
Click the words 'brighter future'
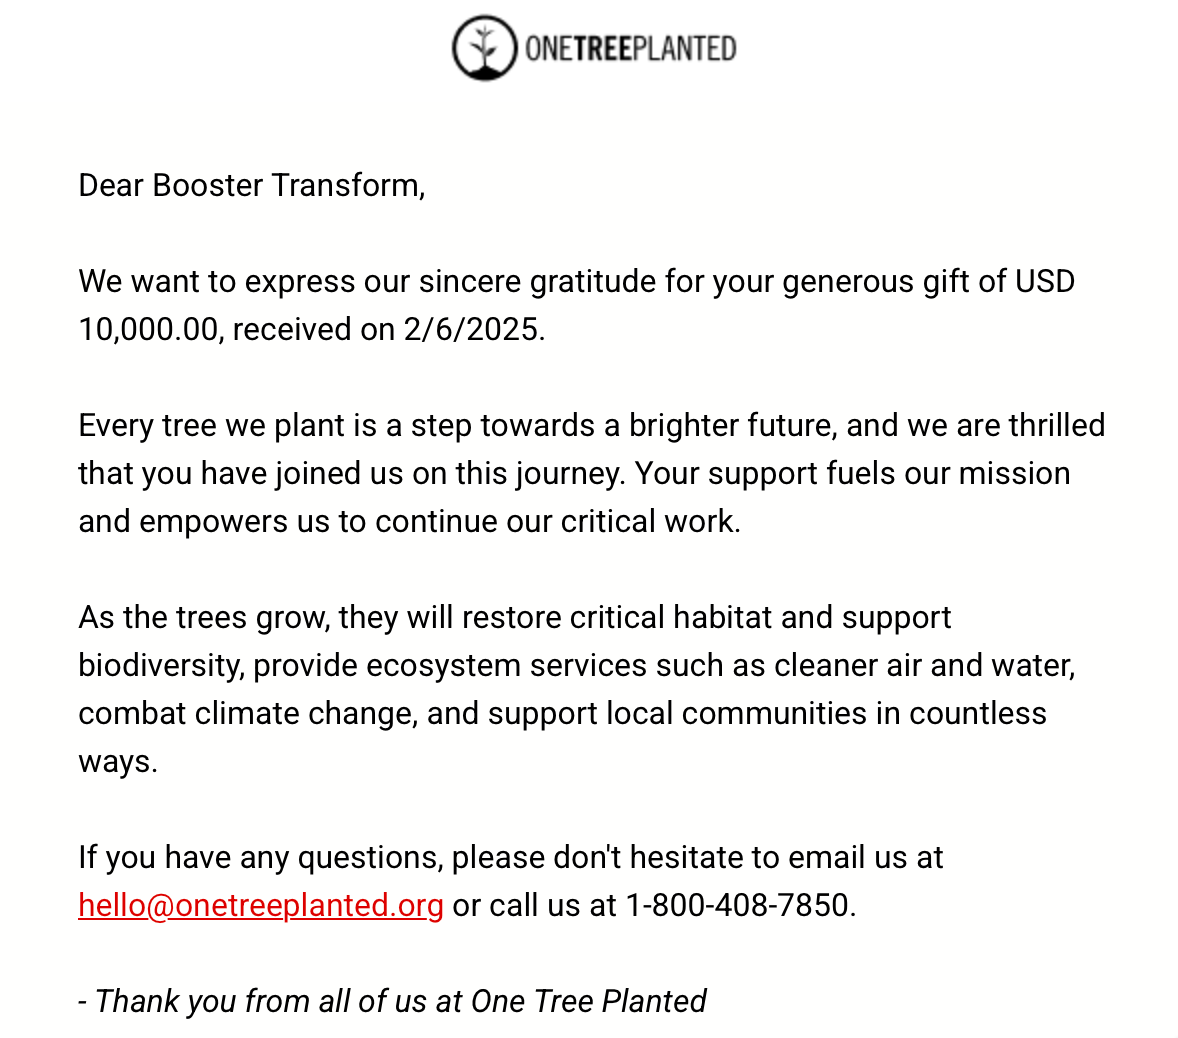732,426
